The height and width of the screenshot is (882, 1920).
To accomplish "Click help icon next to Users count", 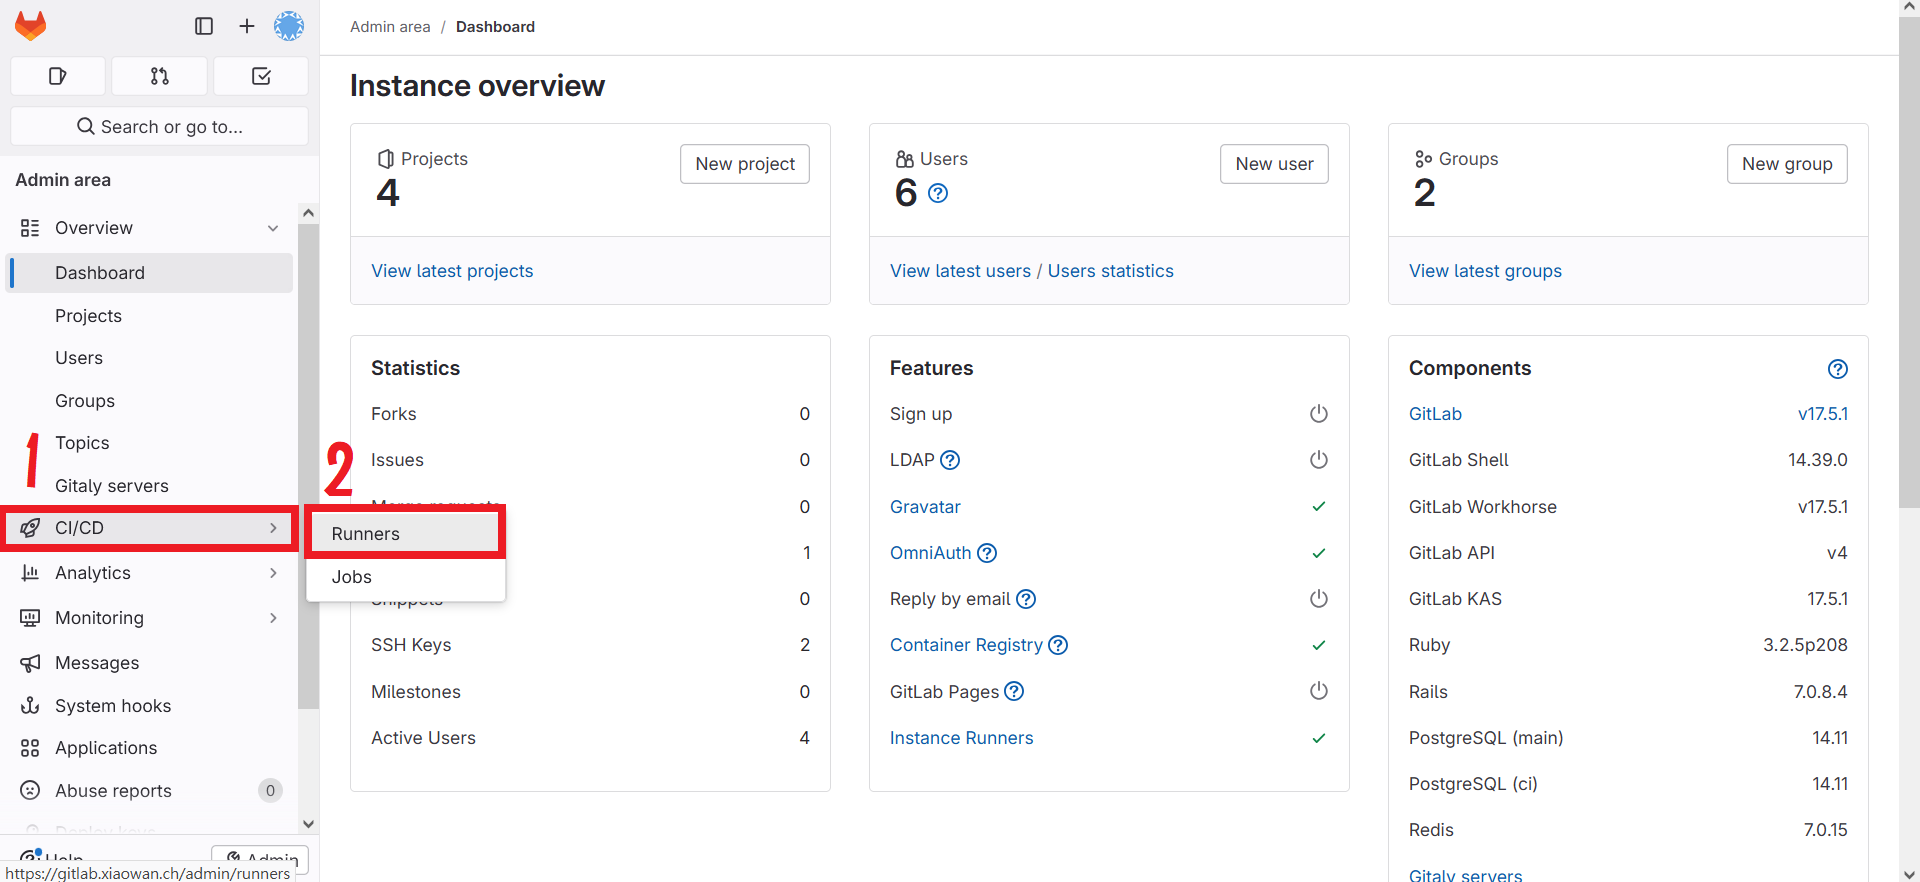I will (938, 193).
